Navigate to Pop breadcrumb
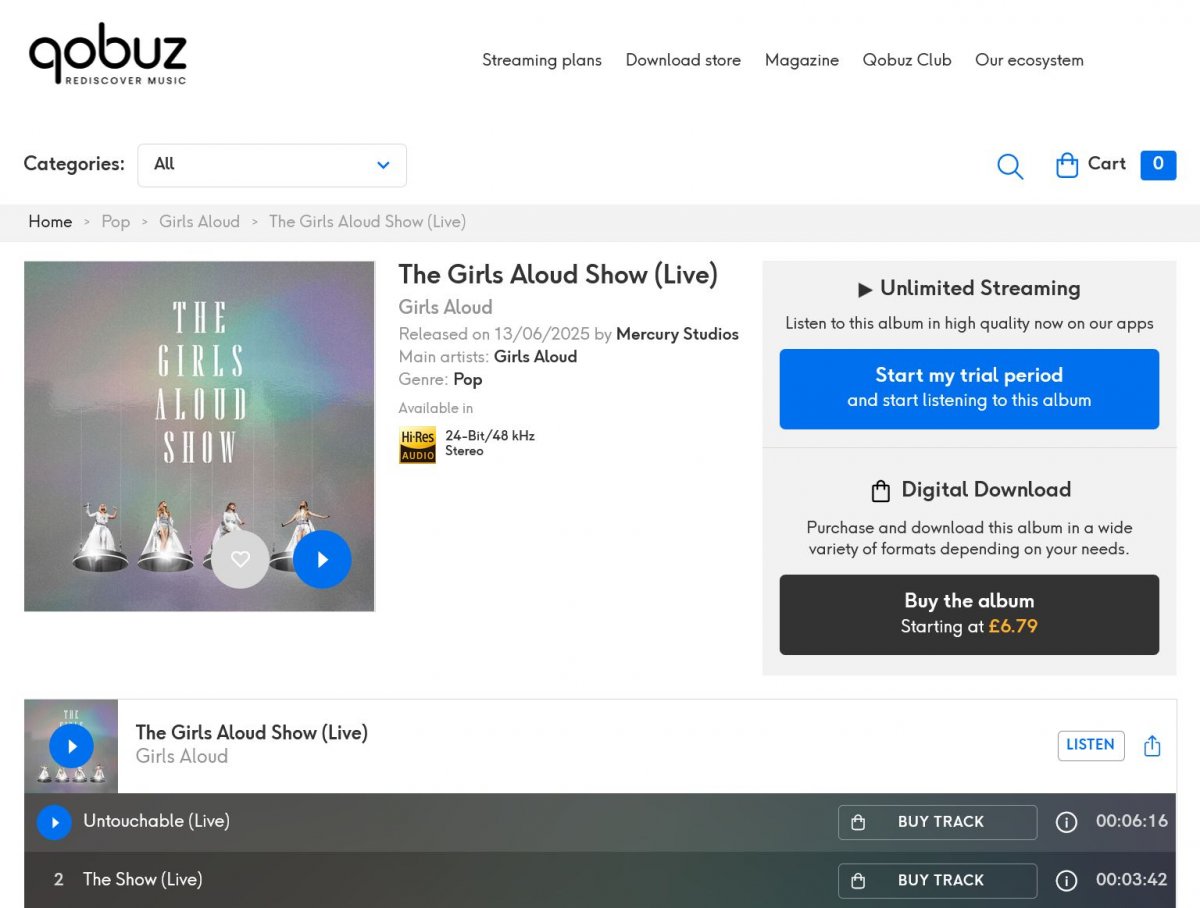 (116, 222)
